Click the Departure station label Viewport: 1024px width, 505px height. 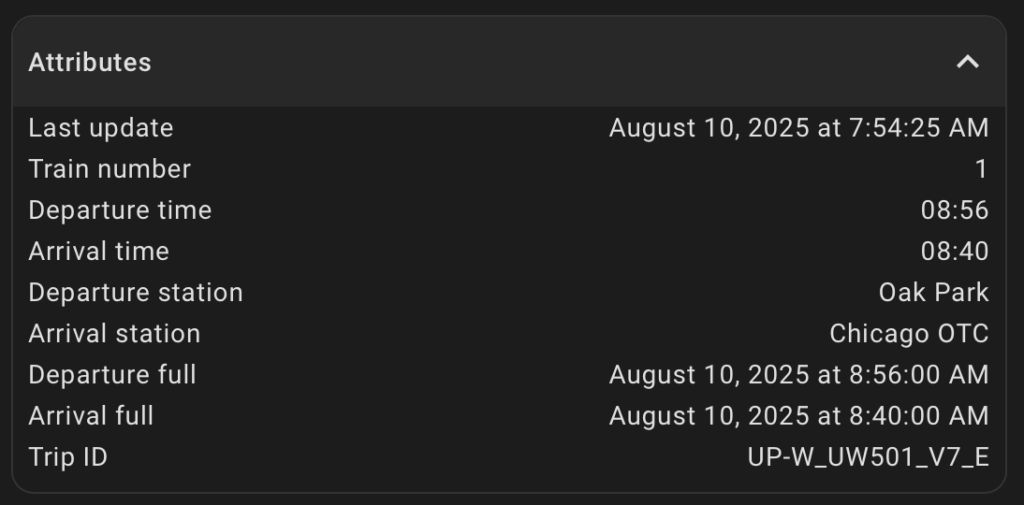tap(136, 293)
